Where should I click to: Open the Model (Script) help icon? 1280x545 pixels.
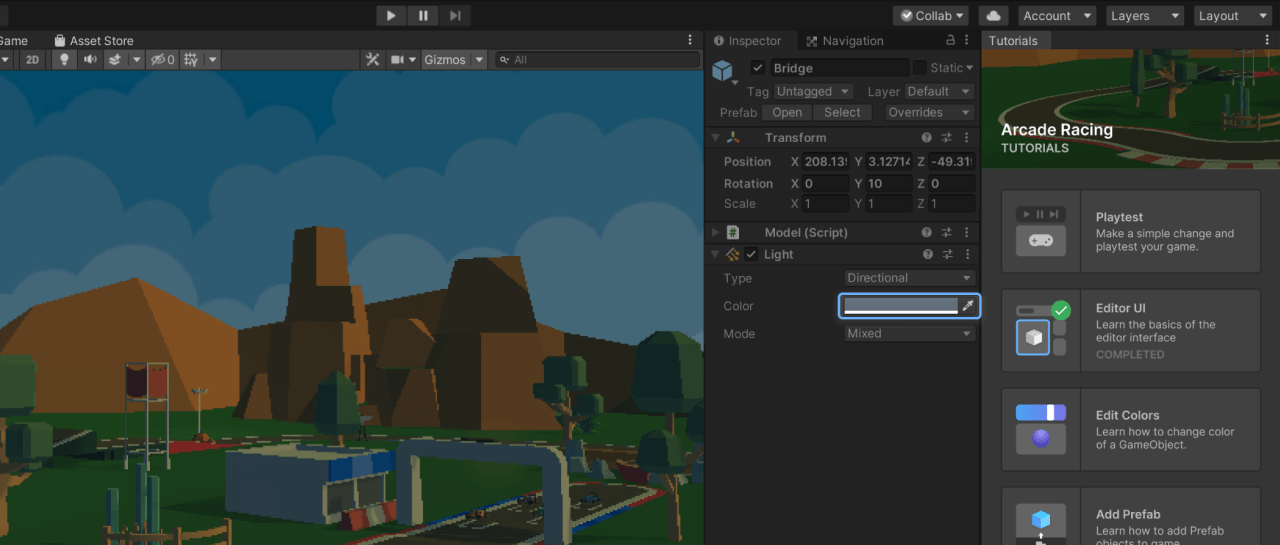(927, 232)
